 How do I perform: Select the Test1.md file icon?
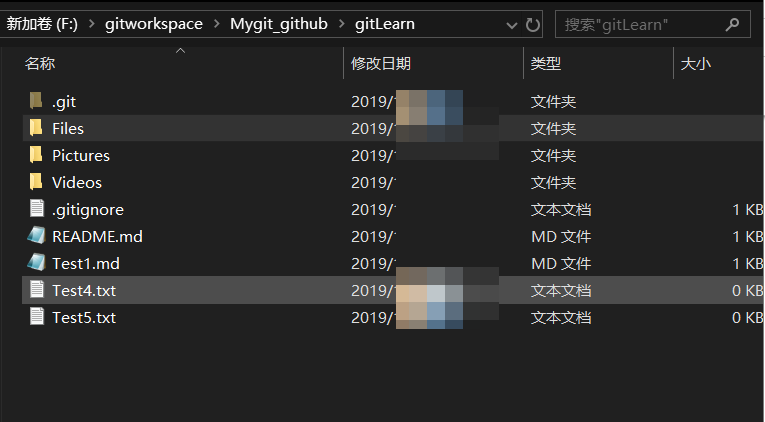pyautogui.click(x=36, y=263)
